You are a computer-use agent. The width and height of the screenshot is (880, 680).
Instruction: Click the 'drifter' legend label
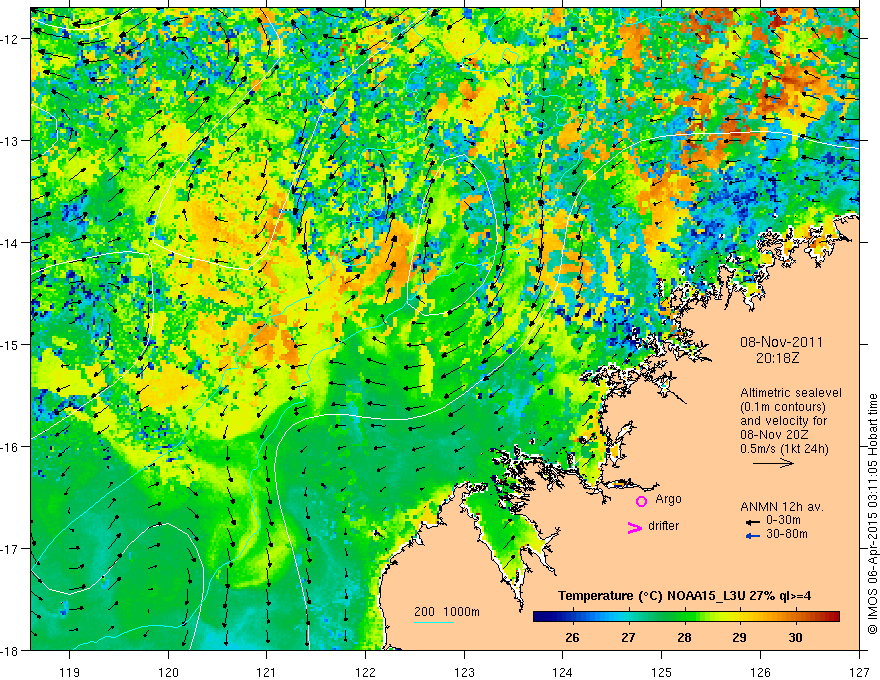(x=663, y=526)
